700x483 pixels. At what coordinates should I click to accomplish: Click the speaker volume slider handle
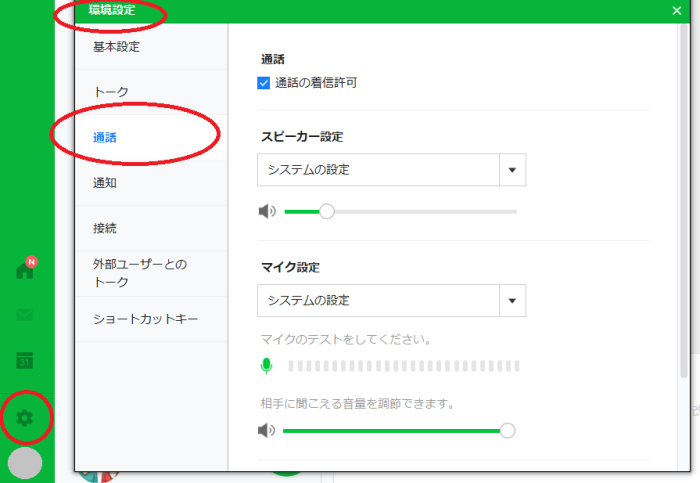click(327, 211)
